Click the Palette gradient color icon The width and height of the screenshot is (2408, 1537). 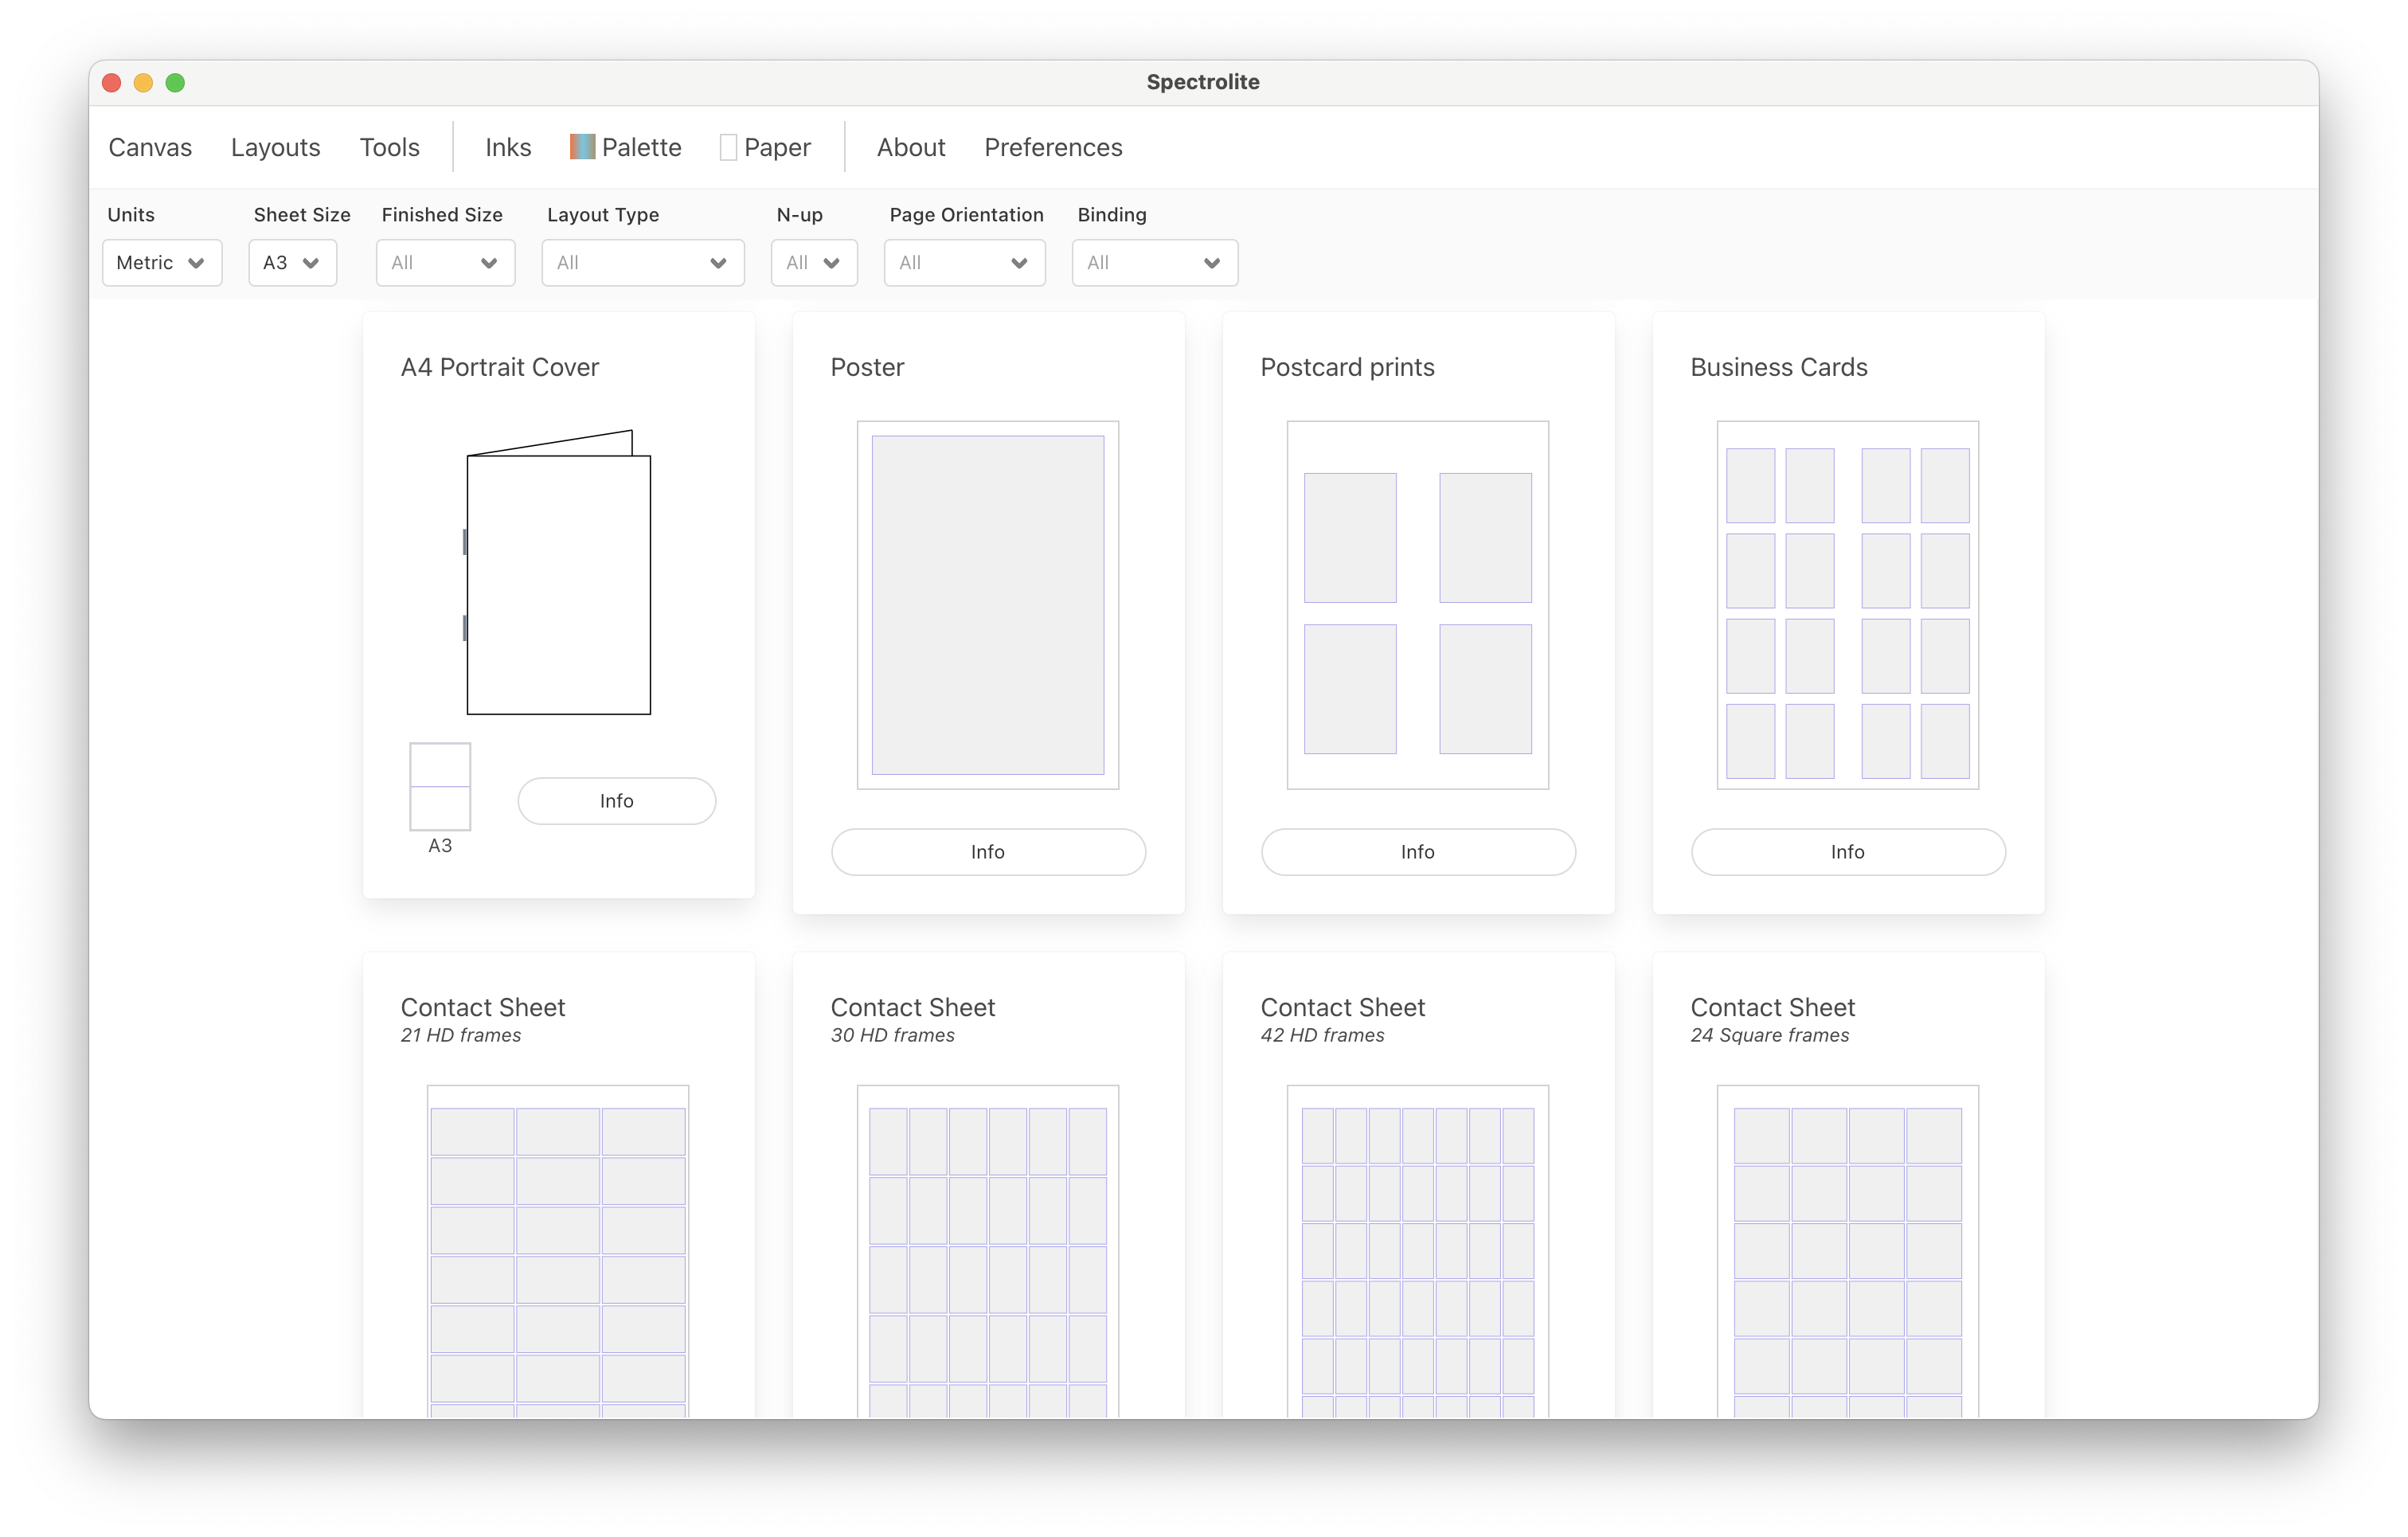point(582,147)
